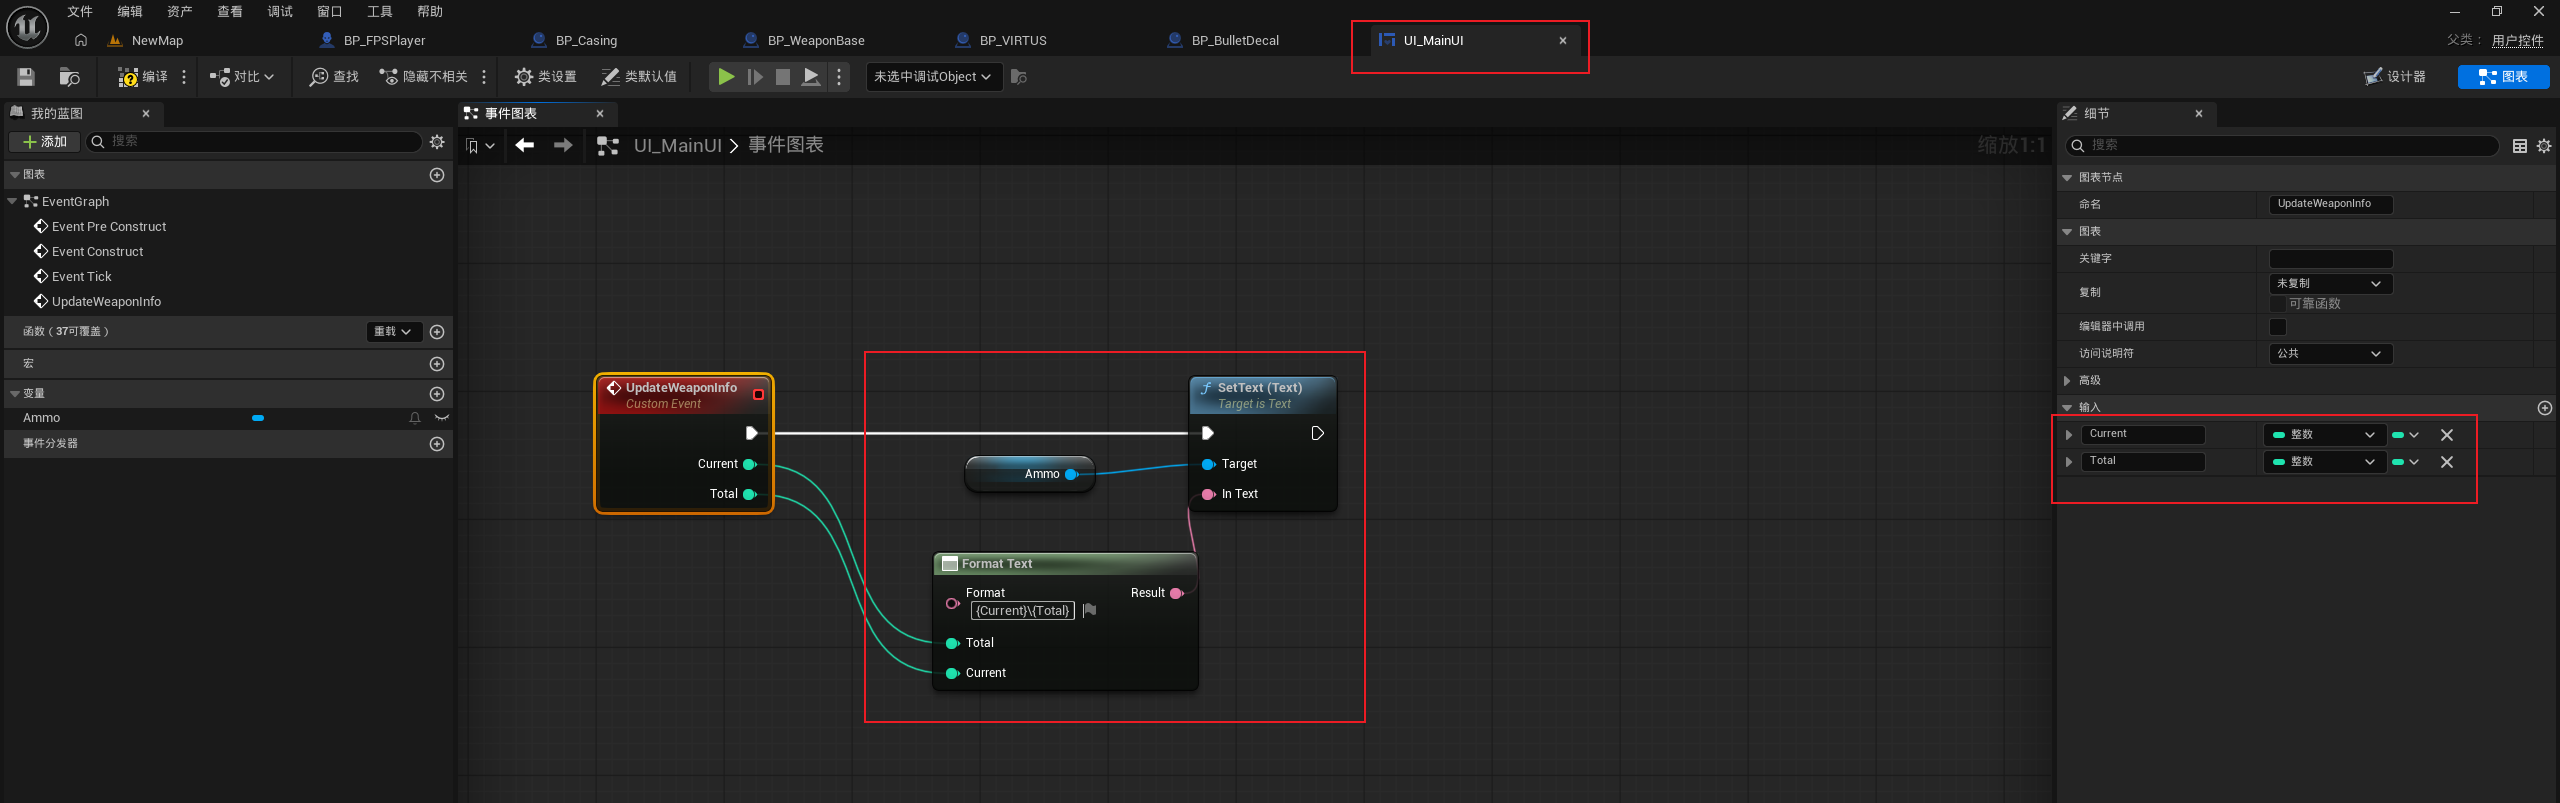The image size is (2560, 803).
Task: Collapse the 图表节点 section
Action: pos(2067,178)
